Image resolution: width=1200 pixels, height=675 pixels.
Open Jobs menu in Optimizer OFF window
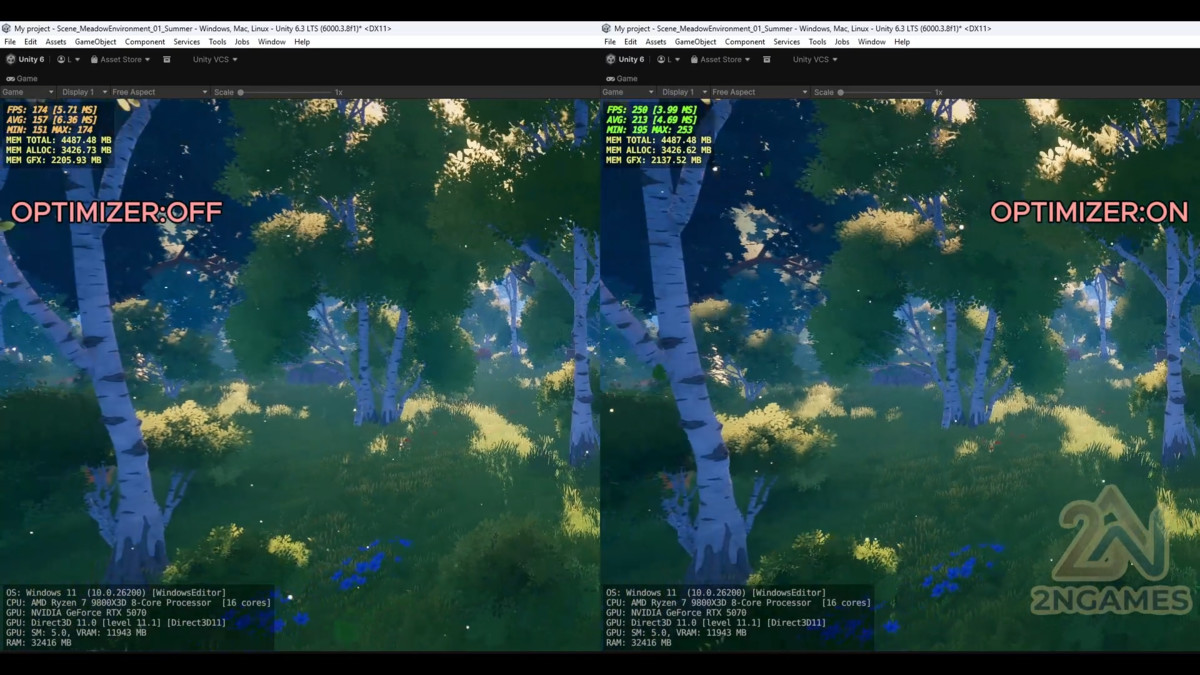[x=242, y=42]
